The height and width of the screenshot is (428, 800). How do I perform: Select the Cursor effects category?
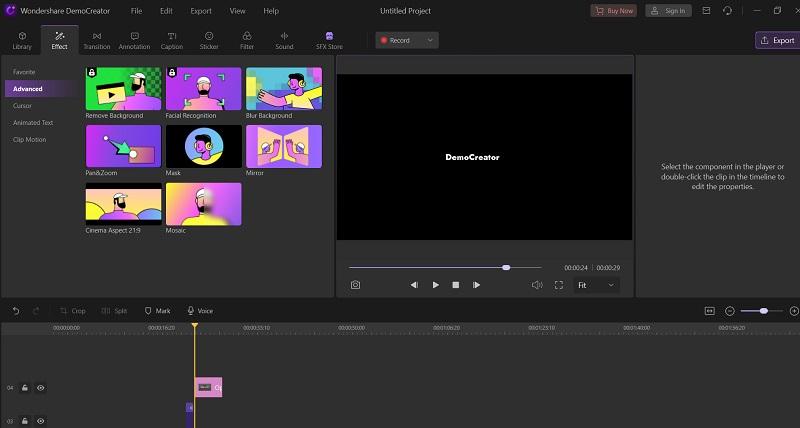pos(22,105)
